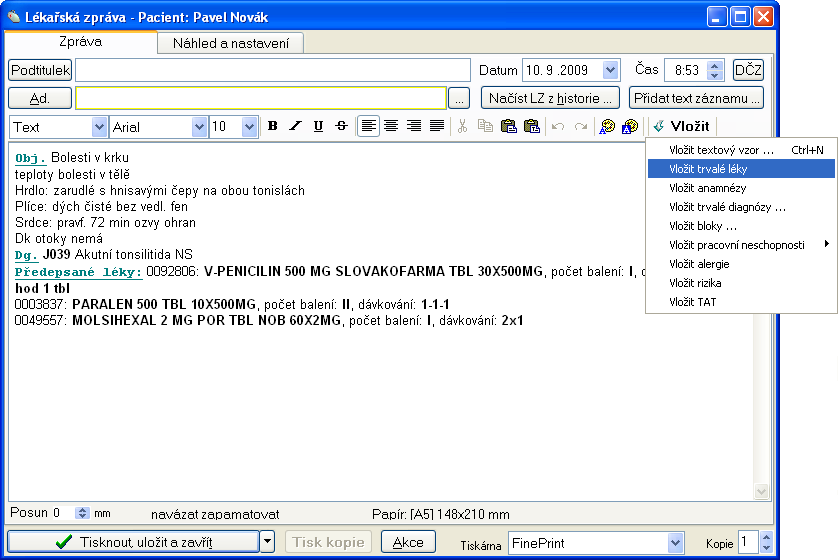
Task: Center-align the report text
Action: [392, 126]
